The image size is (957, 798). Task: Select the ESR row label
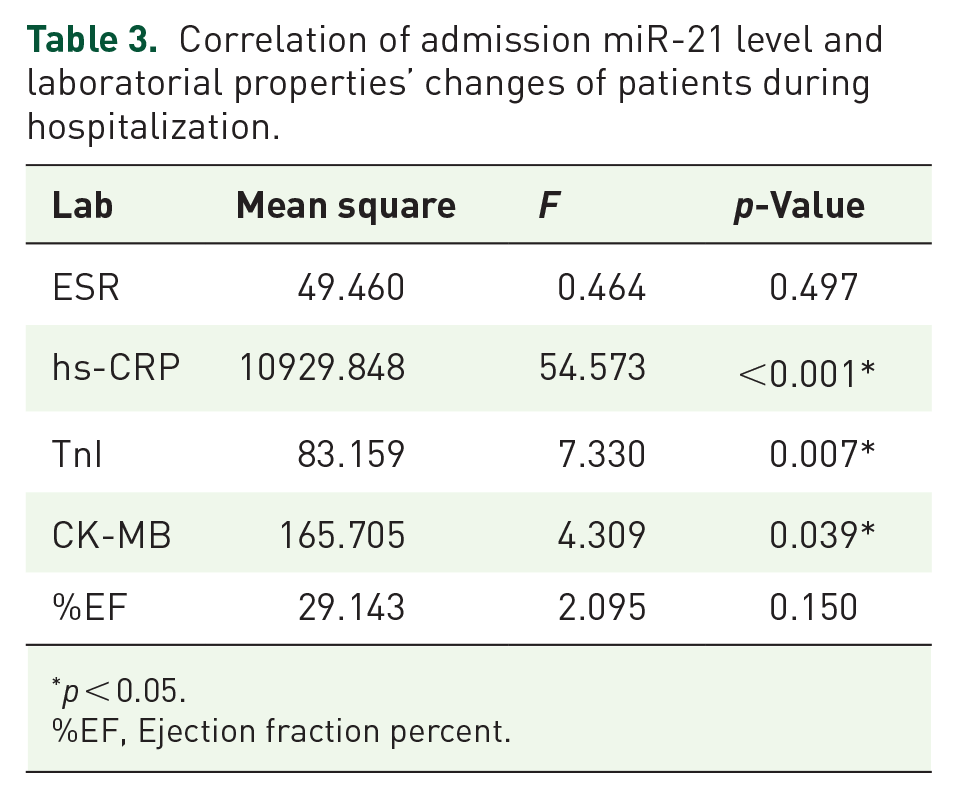(85, 288)
